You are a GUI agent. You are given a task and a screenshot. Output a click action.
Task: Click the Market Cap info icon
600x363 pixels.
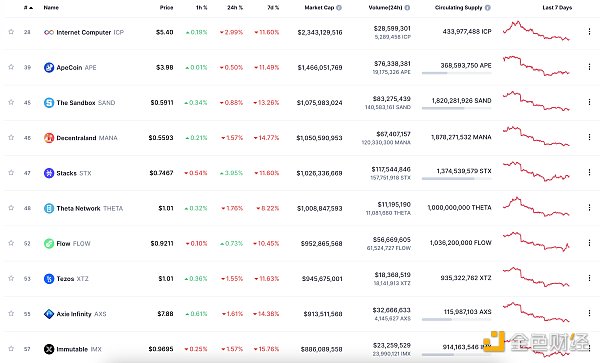point(339,8)
